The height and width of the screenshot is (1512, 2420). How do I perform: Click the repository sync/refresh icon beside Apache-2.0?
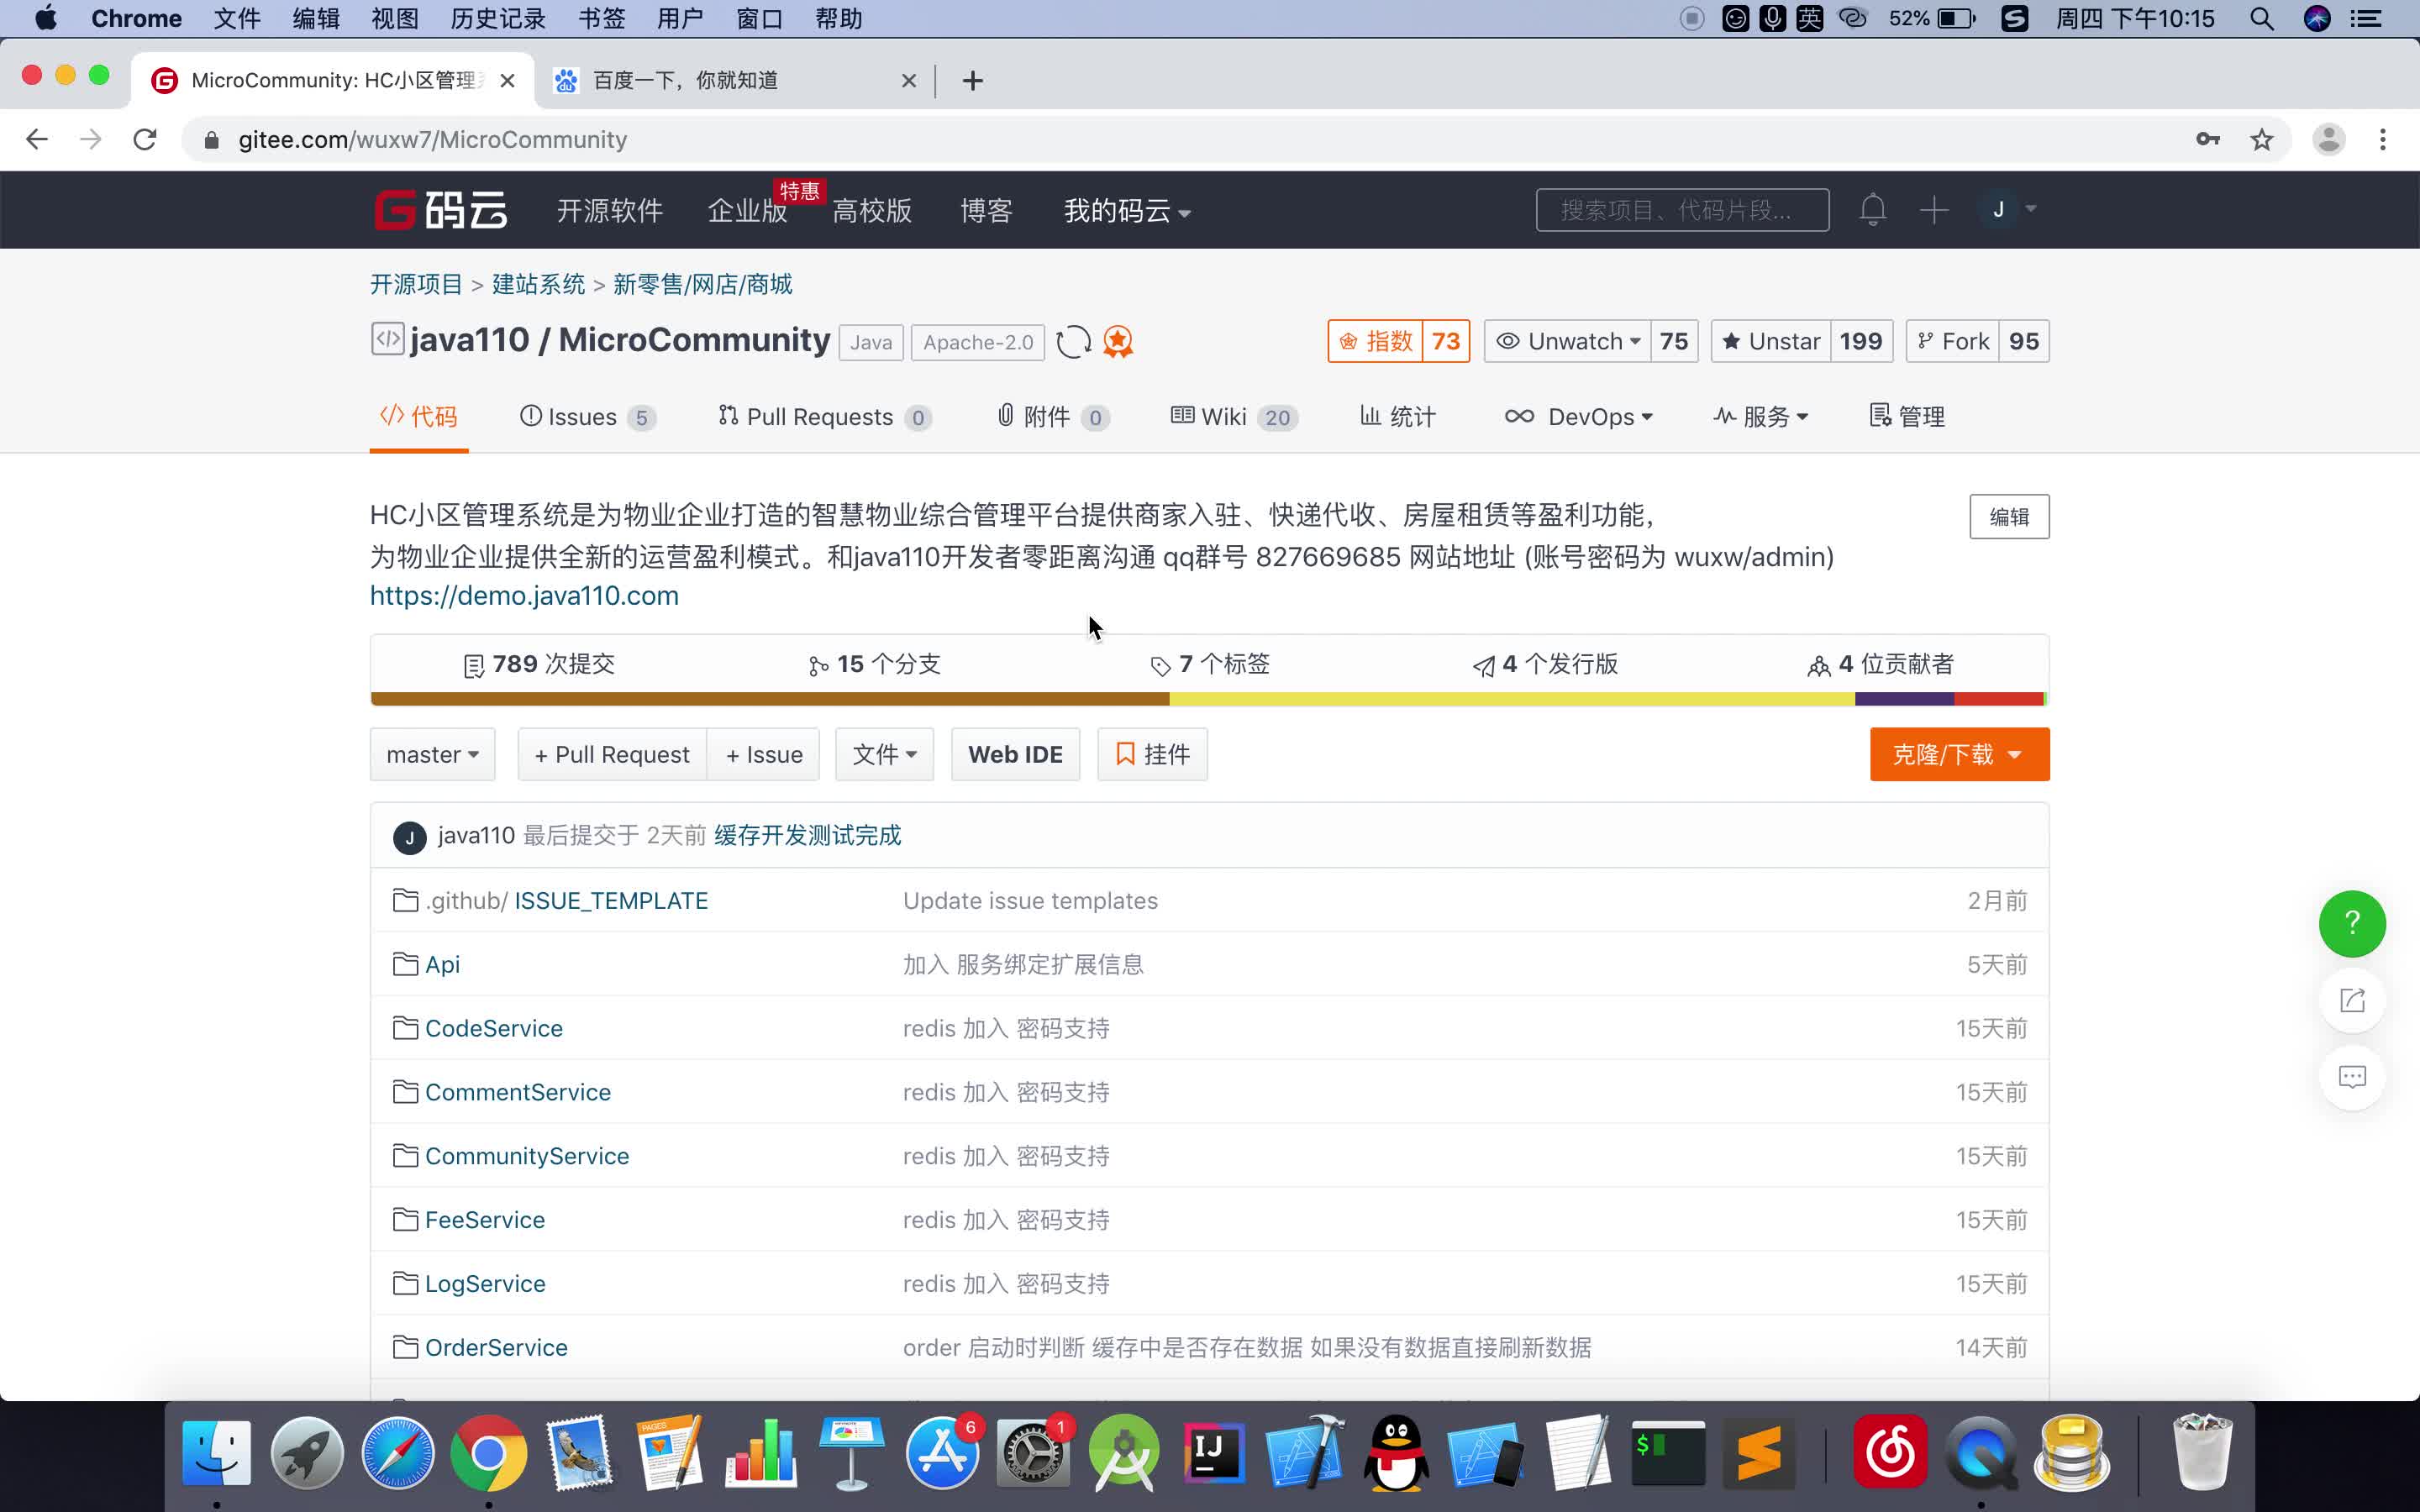pos(1072,341)
